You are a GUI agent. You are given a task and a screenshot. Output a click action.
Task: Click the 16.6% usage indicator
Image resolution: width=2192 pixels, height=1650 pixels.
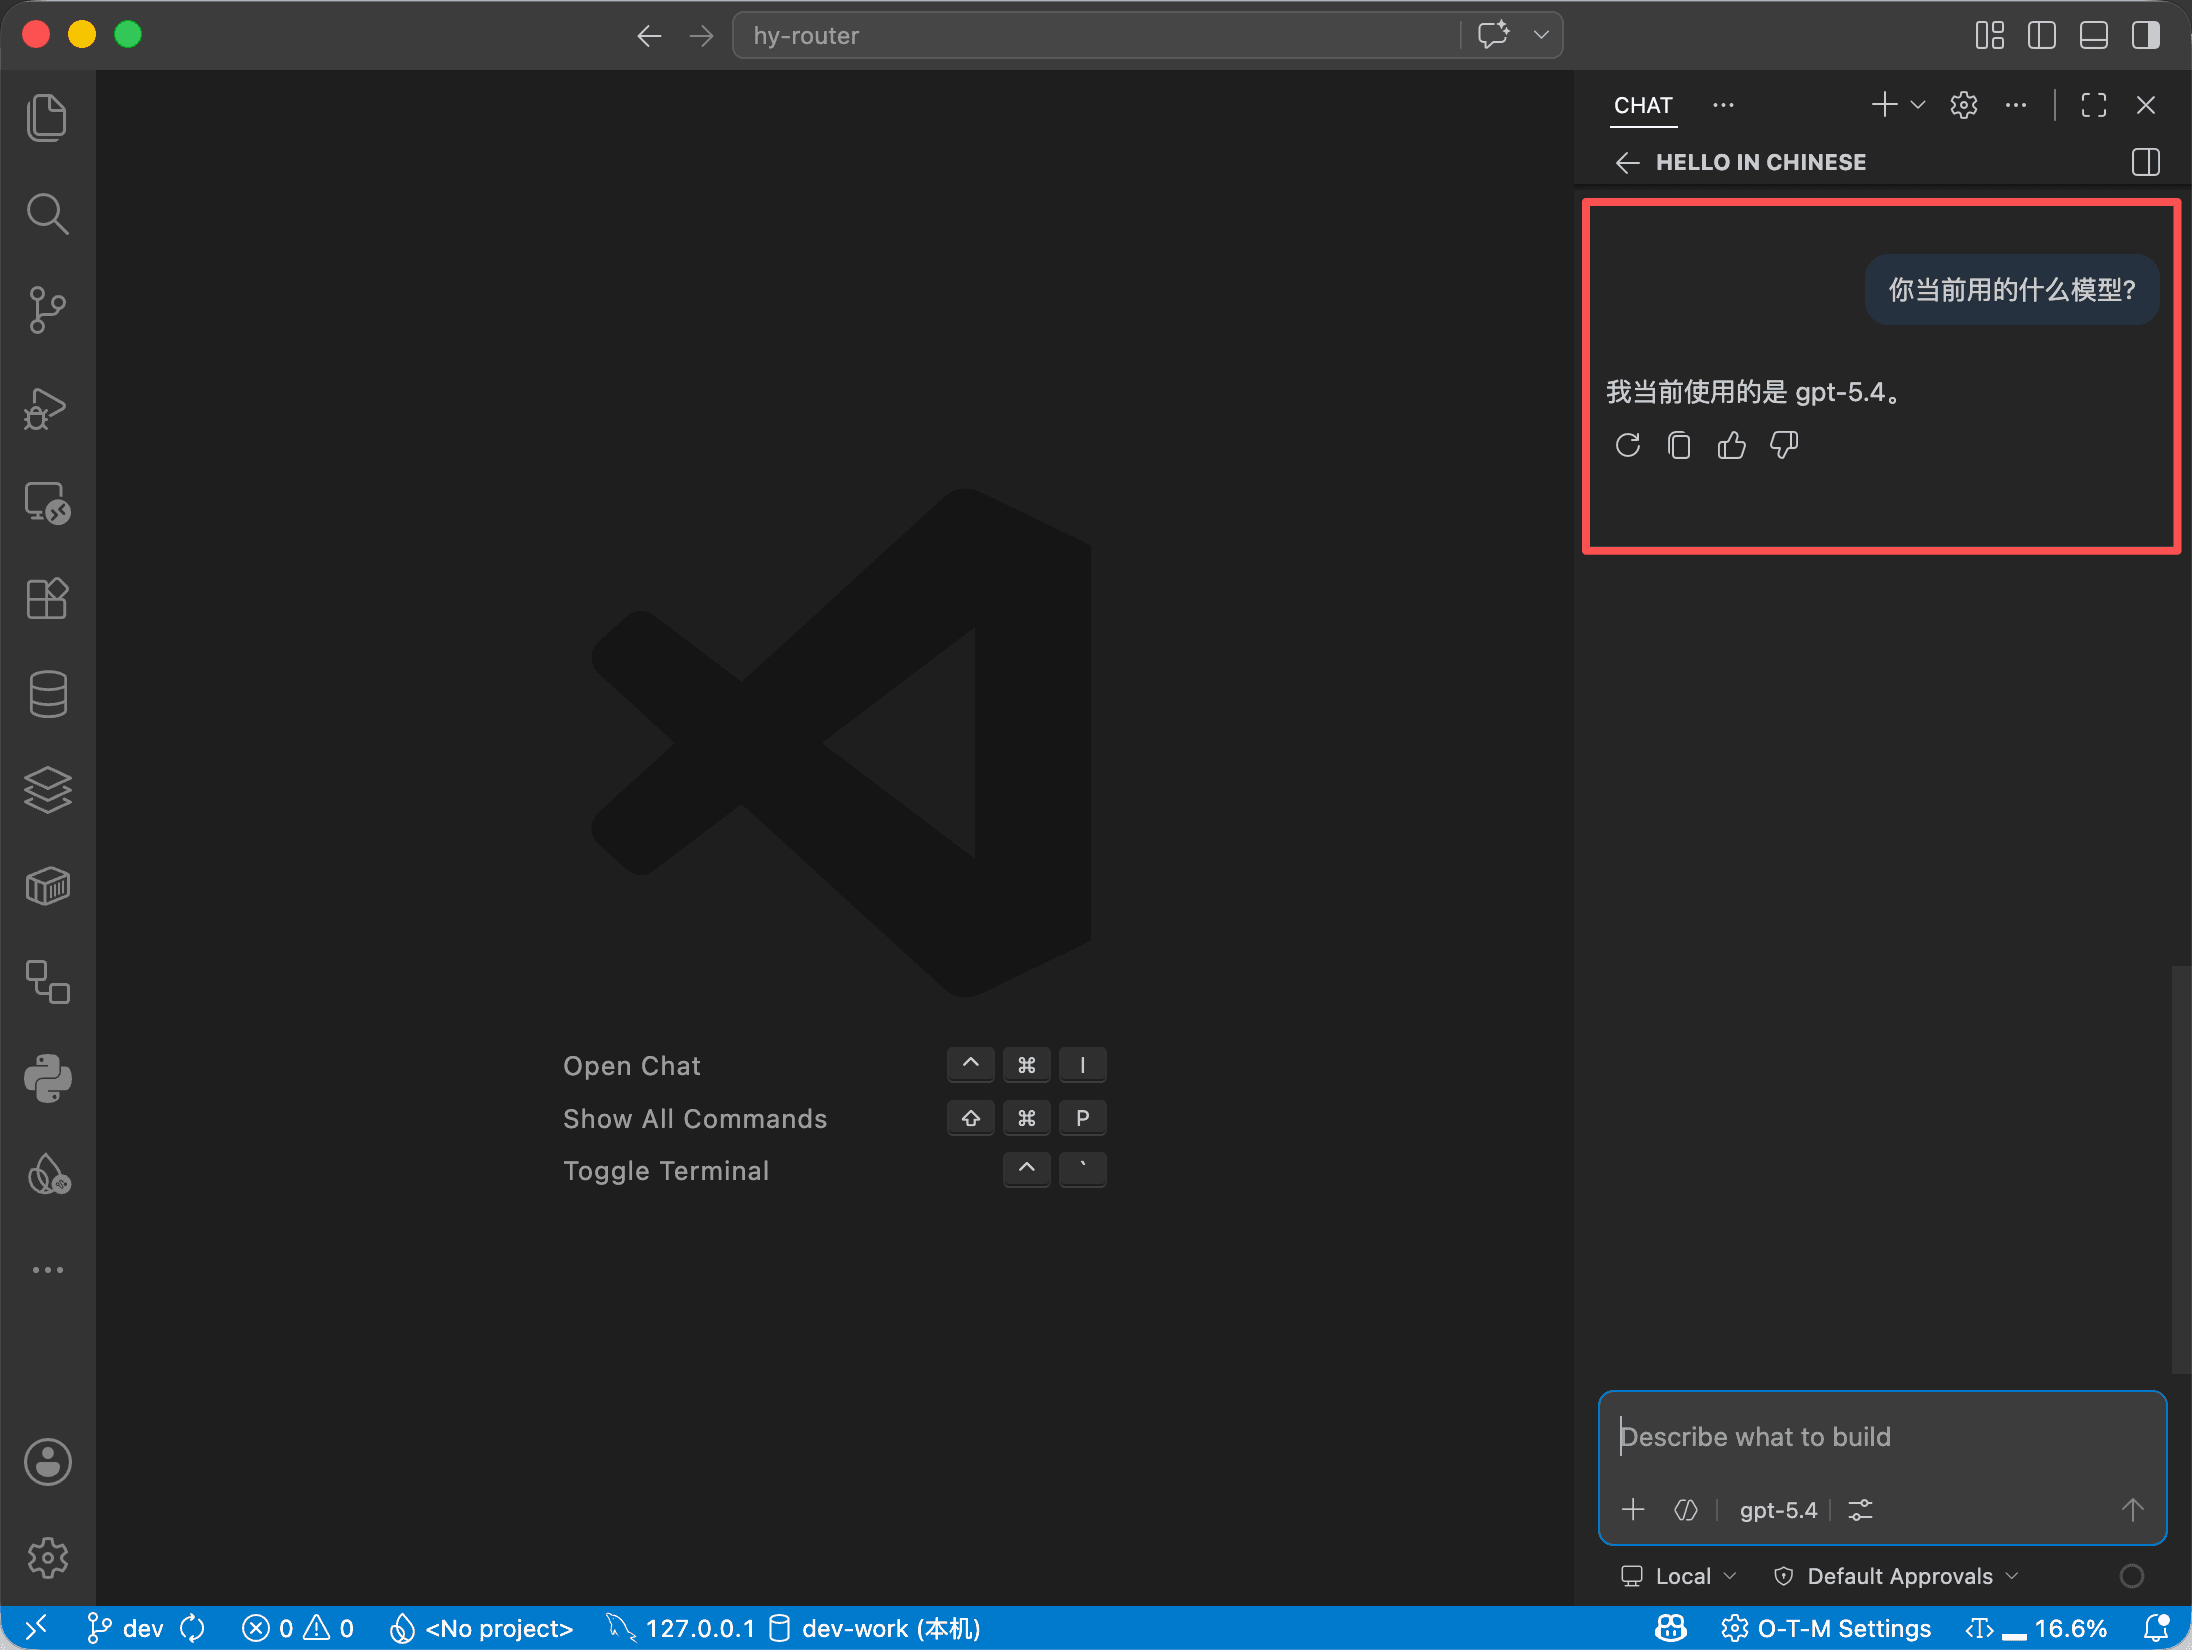(x=2037, y=1628)
